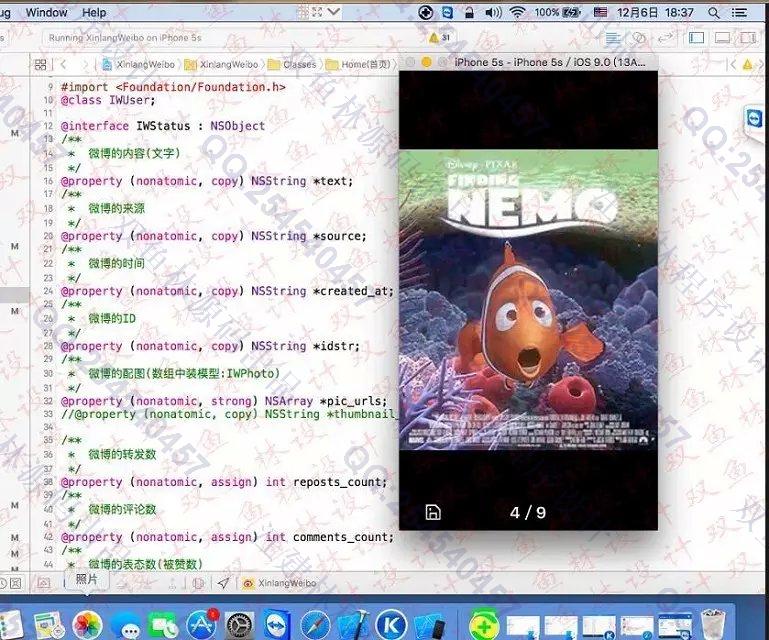Select XinlangWeibo process in debug bar
Image resolution: width=769 pixels, height=640 pixels.
click(280, 583)
